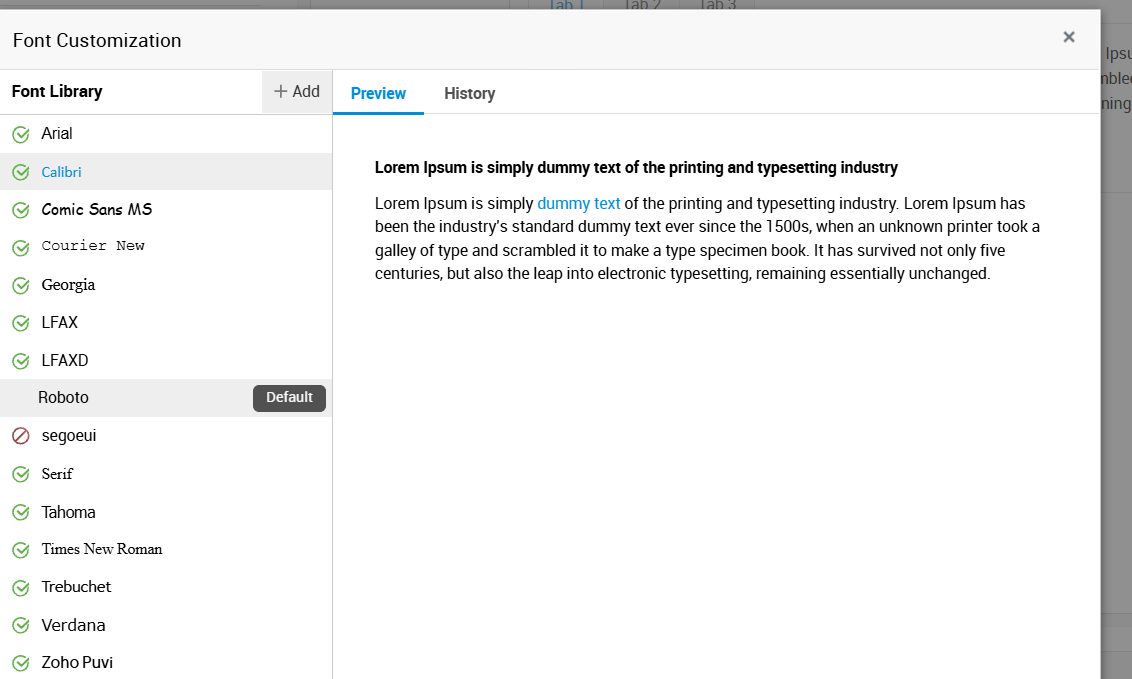The height and width of the screenshot is (679, 1132).
Task: Click the Default badge on Roboto
Action: [289, 398]
